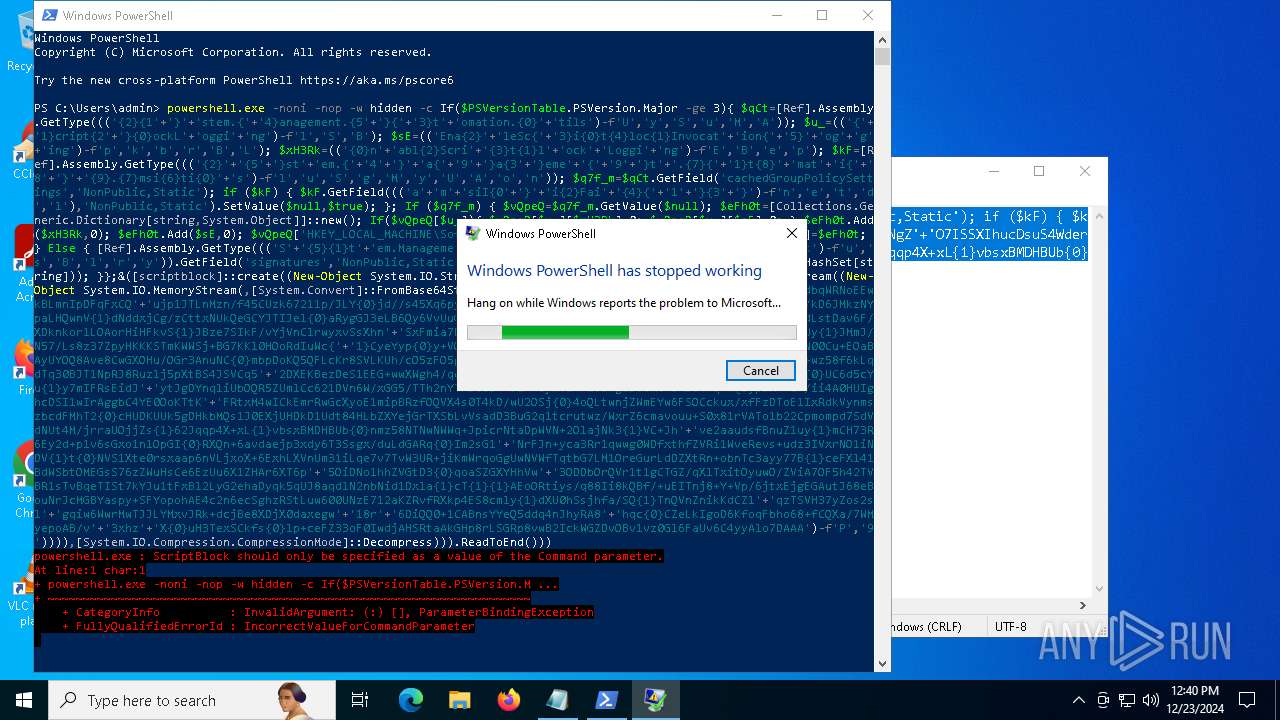Close the 'PowerShell has stopped working' dialog

coord(792,233)
